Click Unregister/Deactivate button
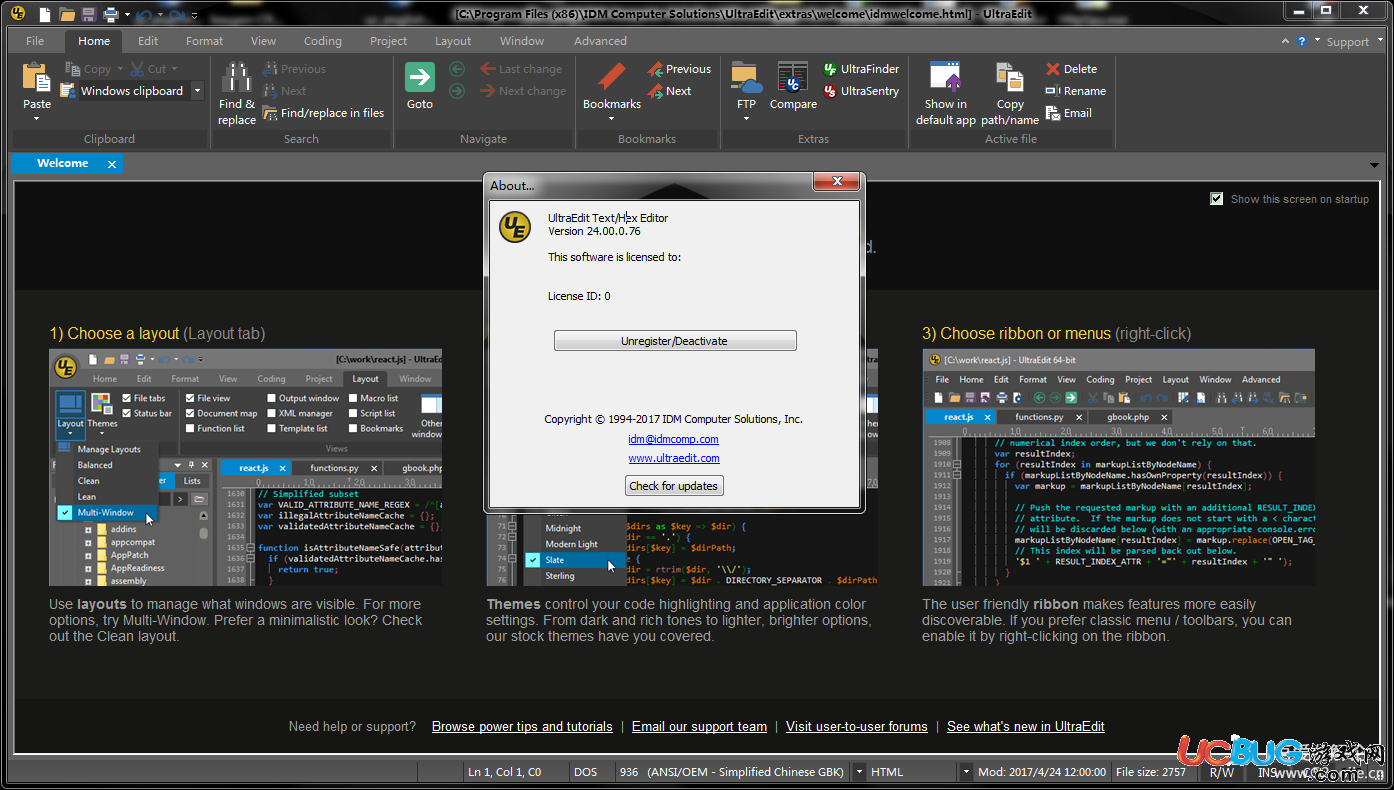Image resolution: width=1394 pixels, height=790 pixels. point(675,341)
